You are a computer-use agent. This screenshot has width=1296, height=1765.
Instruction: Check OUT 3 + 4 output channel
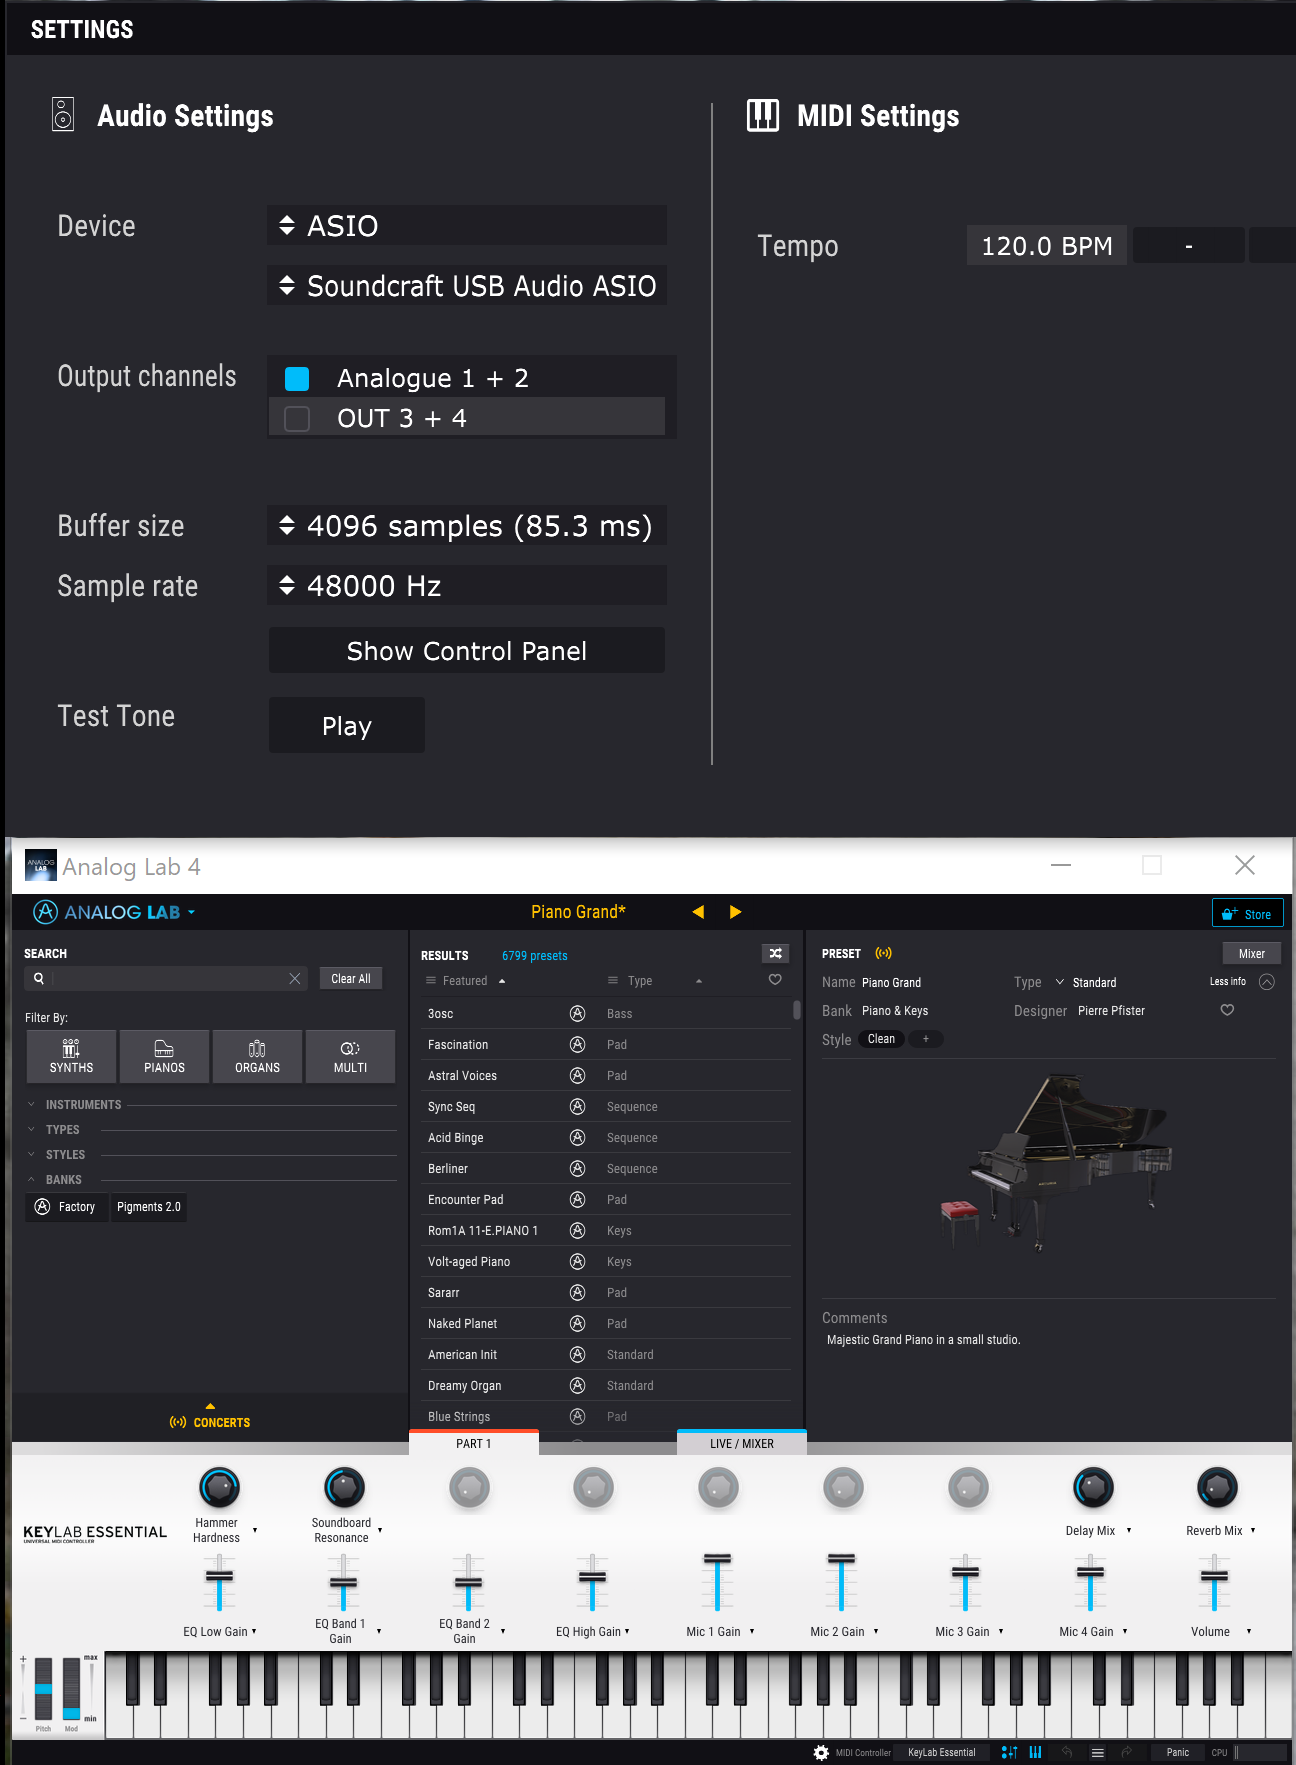[297, 418]
